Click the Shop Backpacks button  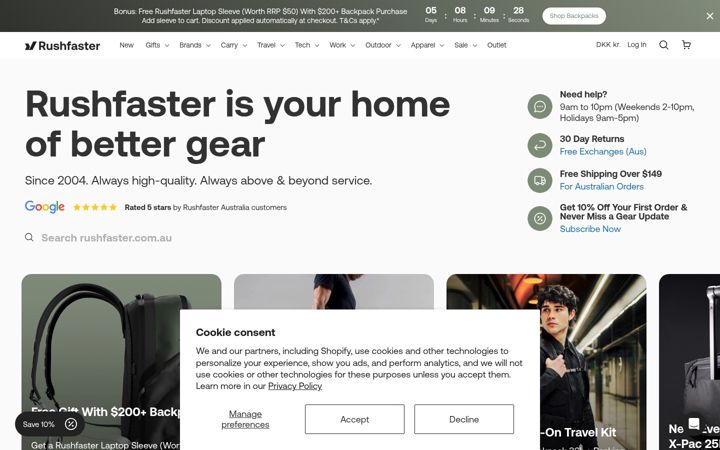point(574,16)
